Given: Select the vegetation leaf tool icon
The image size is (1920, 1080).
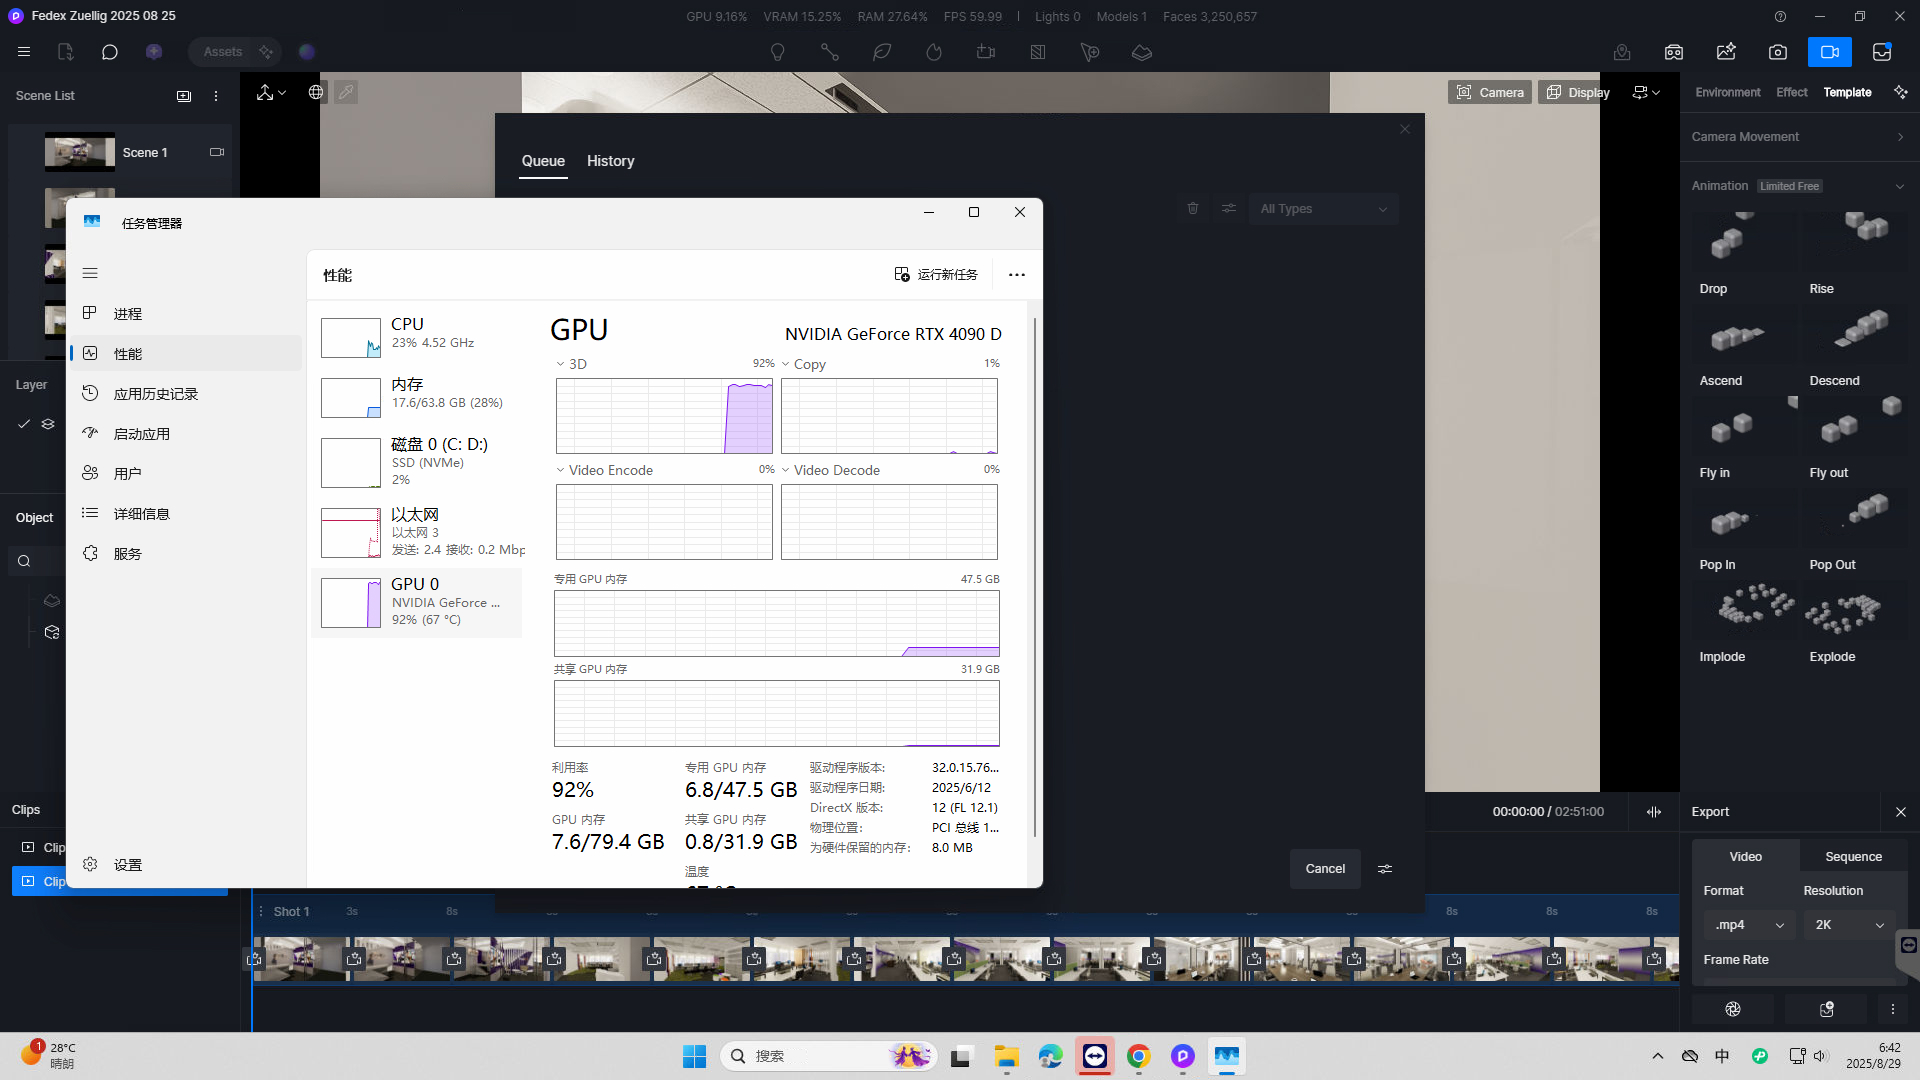Looking at the screenshot, I should pos(881,52).
